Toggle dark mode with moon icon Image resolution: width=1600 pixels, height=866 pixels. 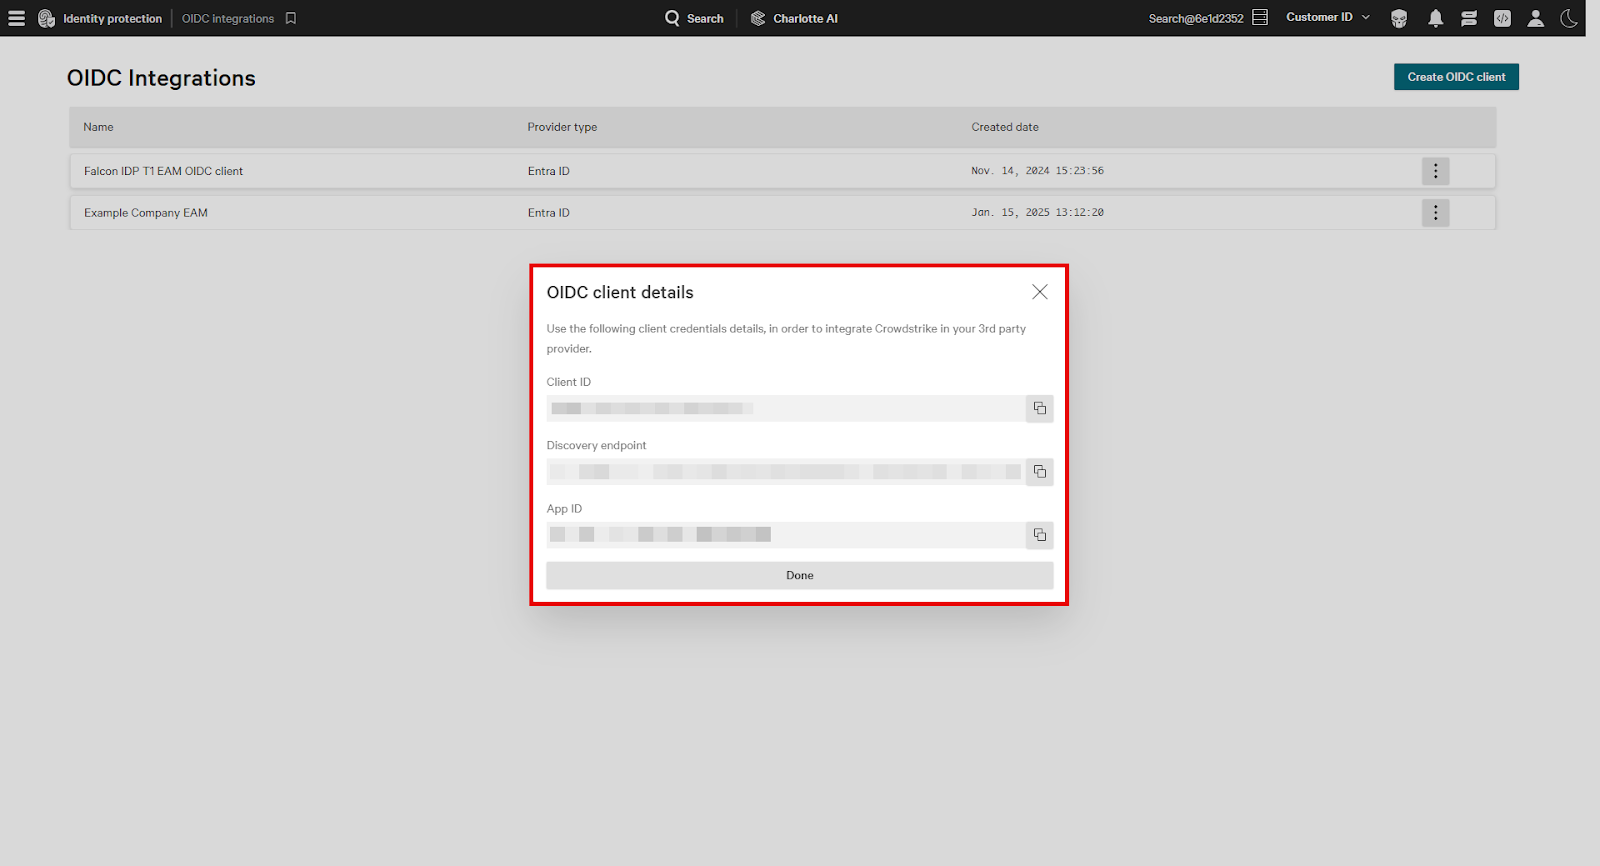tap(1569, 18)
